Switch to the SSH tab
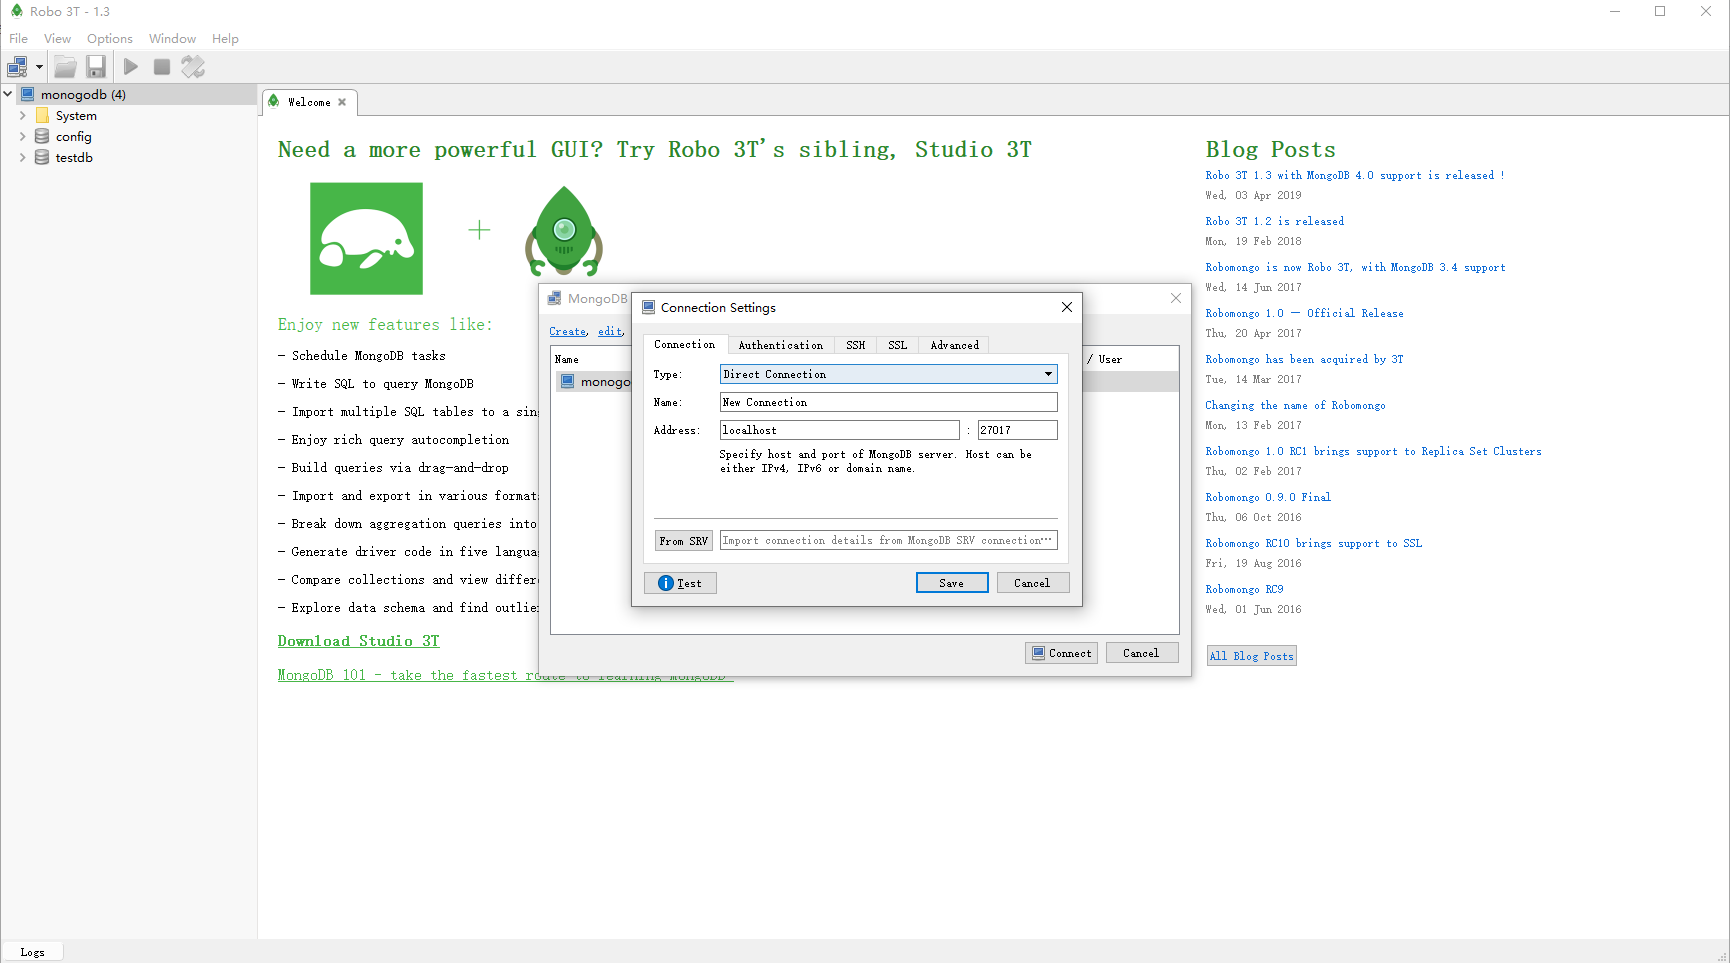The width and height of the screenshot is (1730, 963). pyautogui.click(x=855, y=345)
